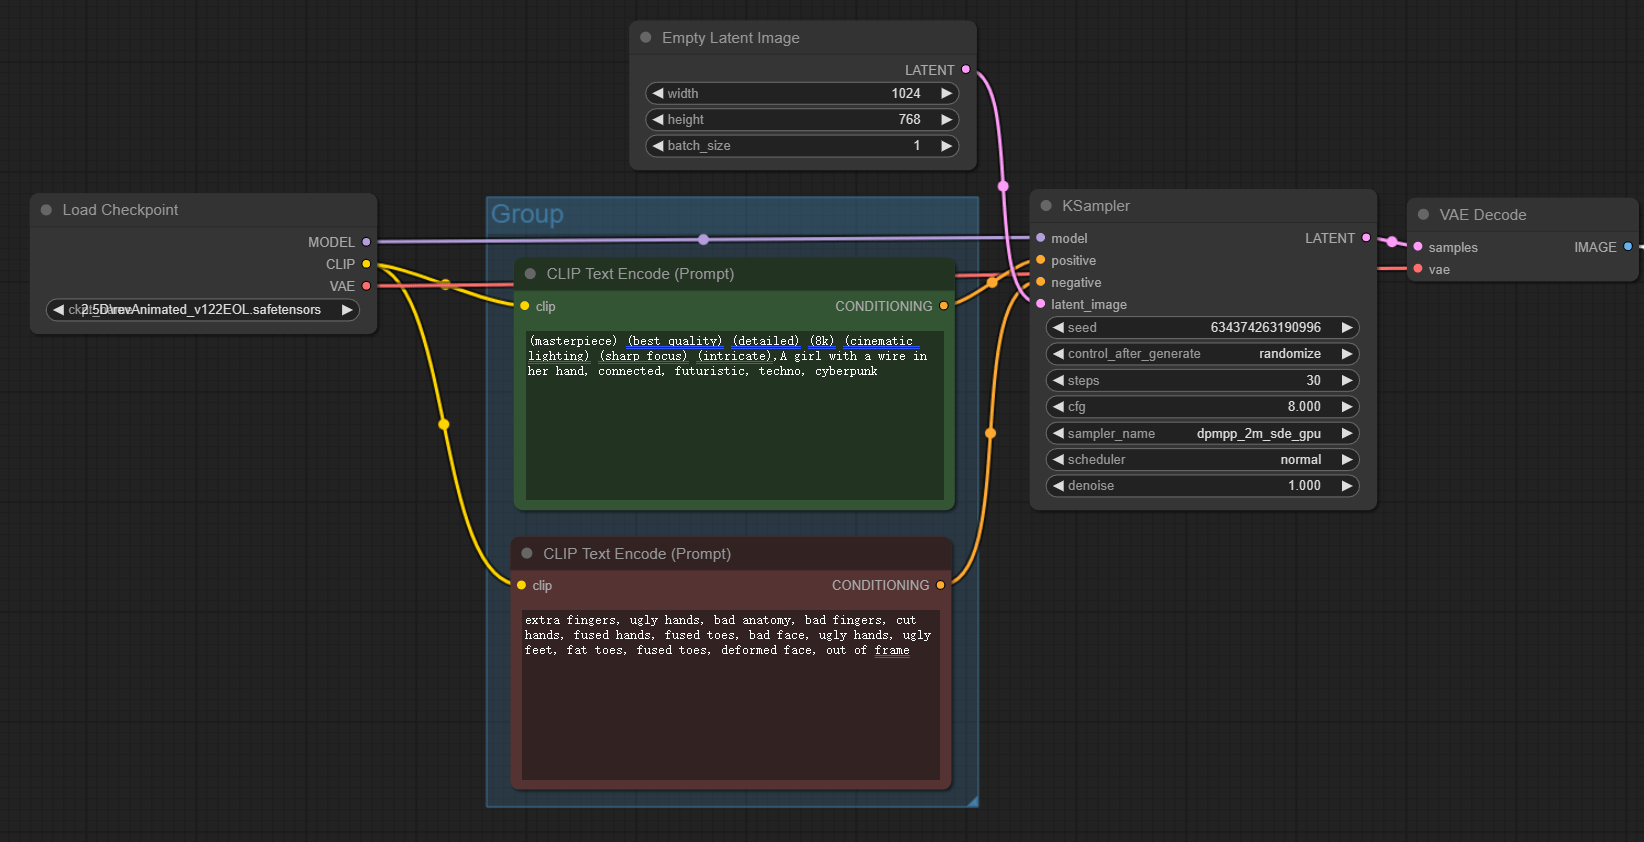Click inside the positive prompt text box
1644x842 pixels.
pyautogui.click(x=735, y=415)
